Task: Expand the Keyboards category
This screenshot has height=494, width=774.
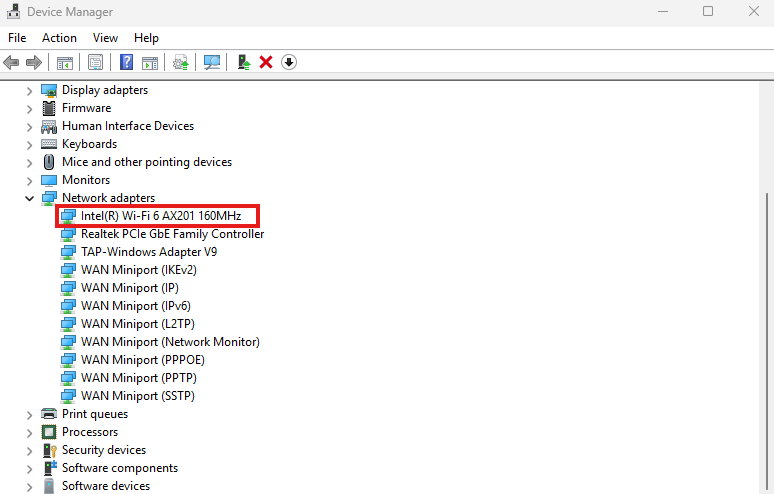Action: 29,144
